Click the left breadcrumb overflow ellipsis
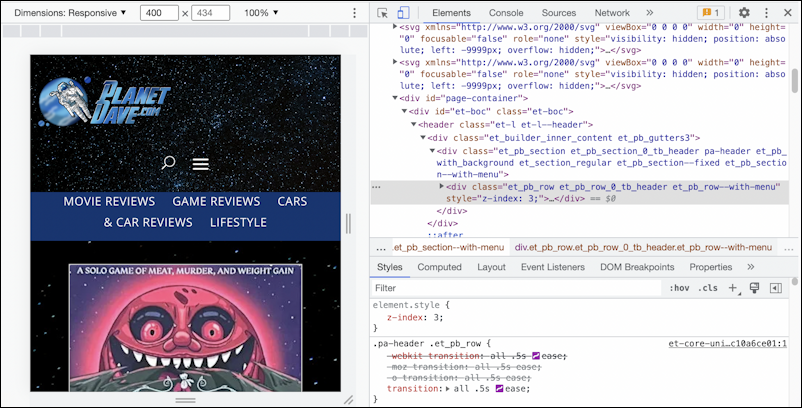 381,248
